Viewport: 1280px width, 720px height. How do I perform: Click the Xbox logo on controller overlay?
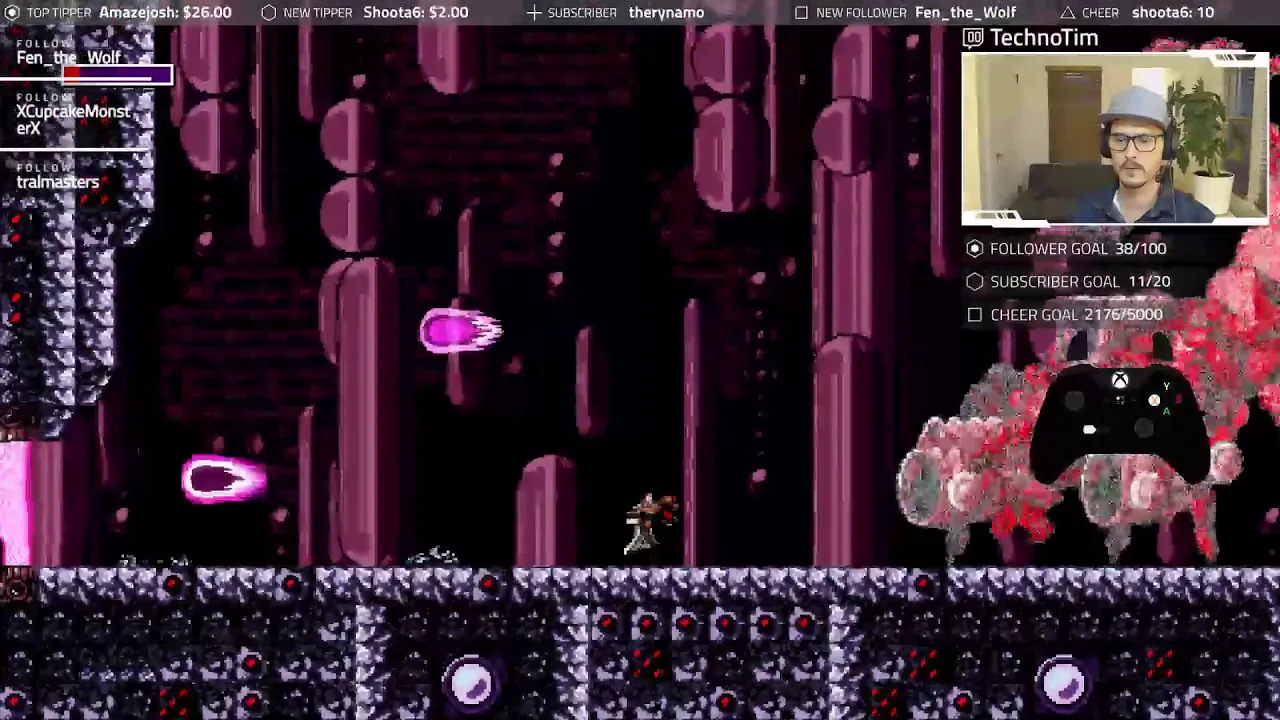[x=1120, y=380]
